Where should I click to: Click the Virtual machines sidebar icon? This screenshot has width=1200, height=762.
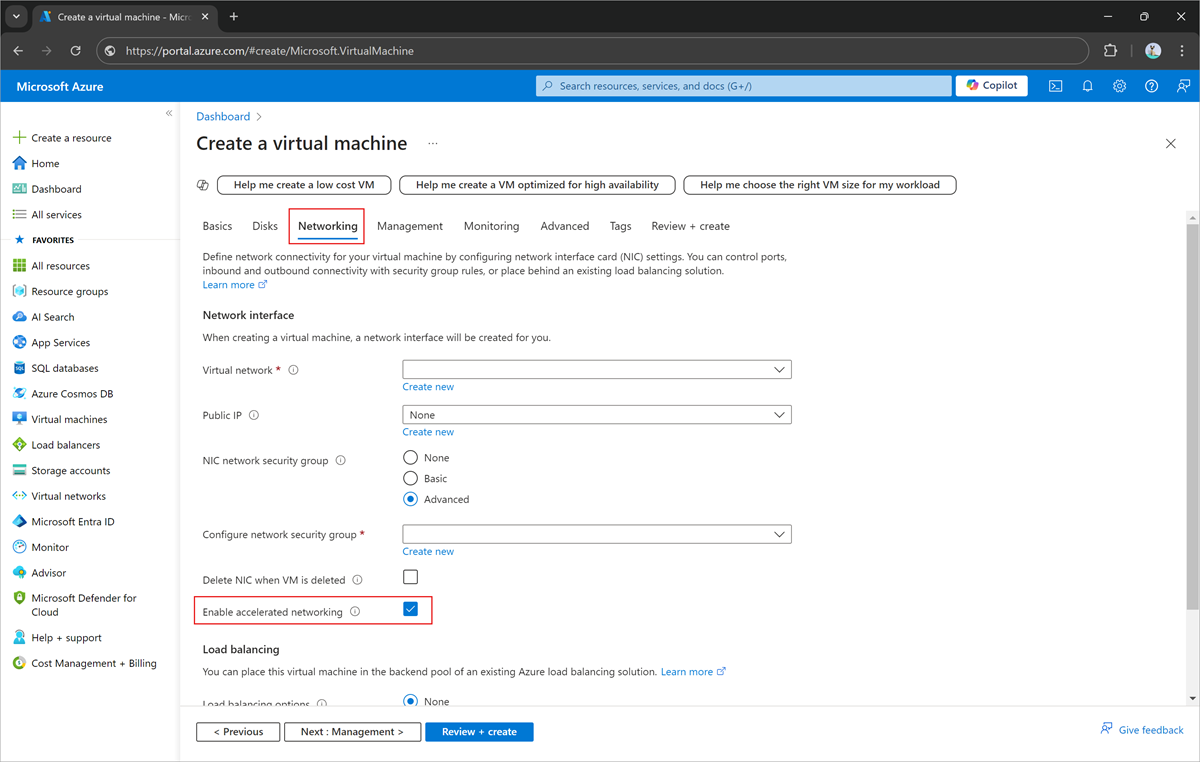[x=19, y=419]
